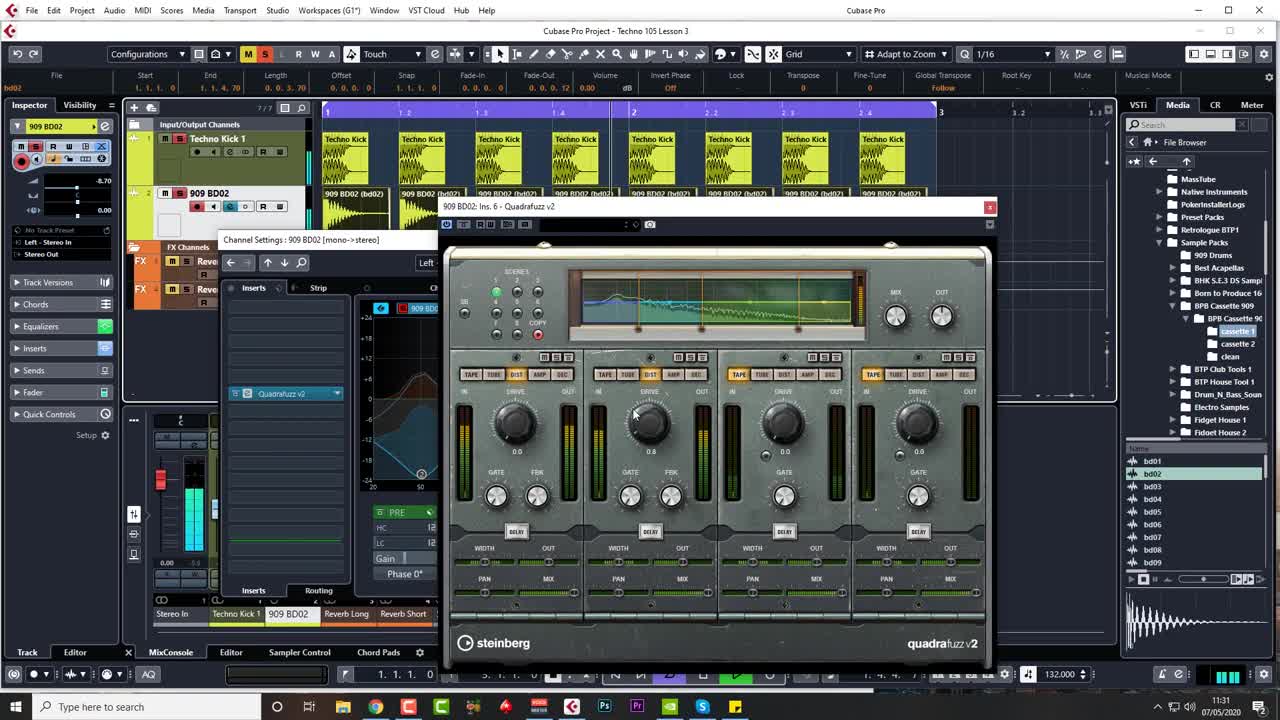Record-enable the 909 BD02 track
Viewport: 1280px width, 720px height.
point(197,207)
